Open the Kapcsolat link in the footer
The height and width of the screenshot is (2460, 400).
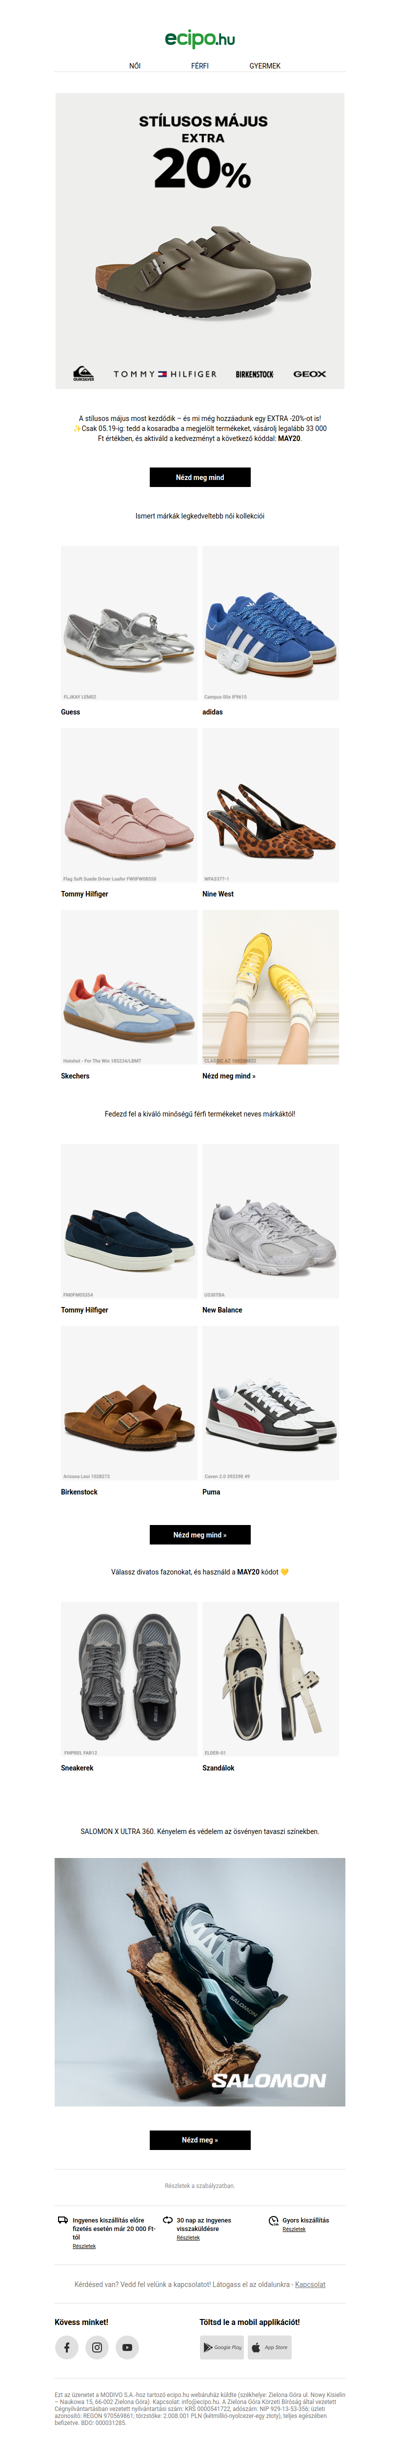[310, 2284]
